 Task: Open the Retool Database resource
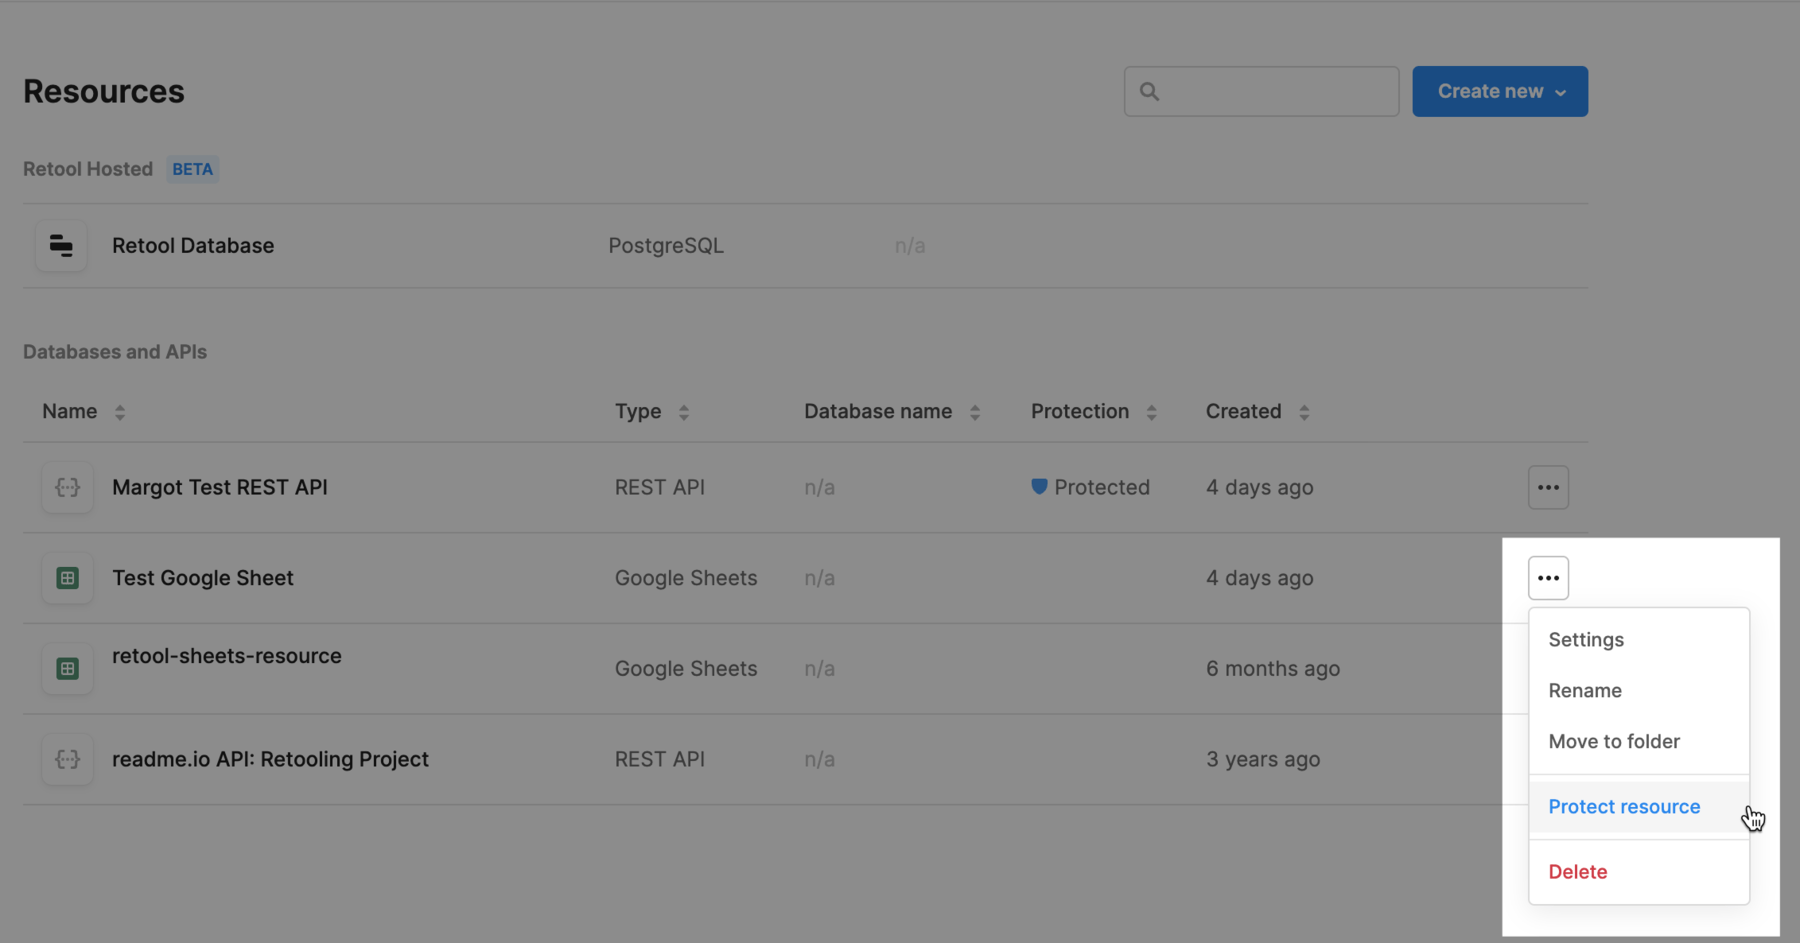[193, 246]
